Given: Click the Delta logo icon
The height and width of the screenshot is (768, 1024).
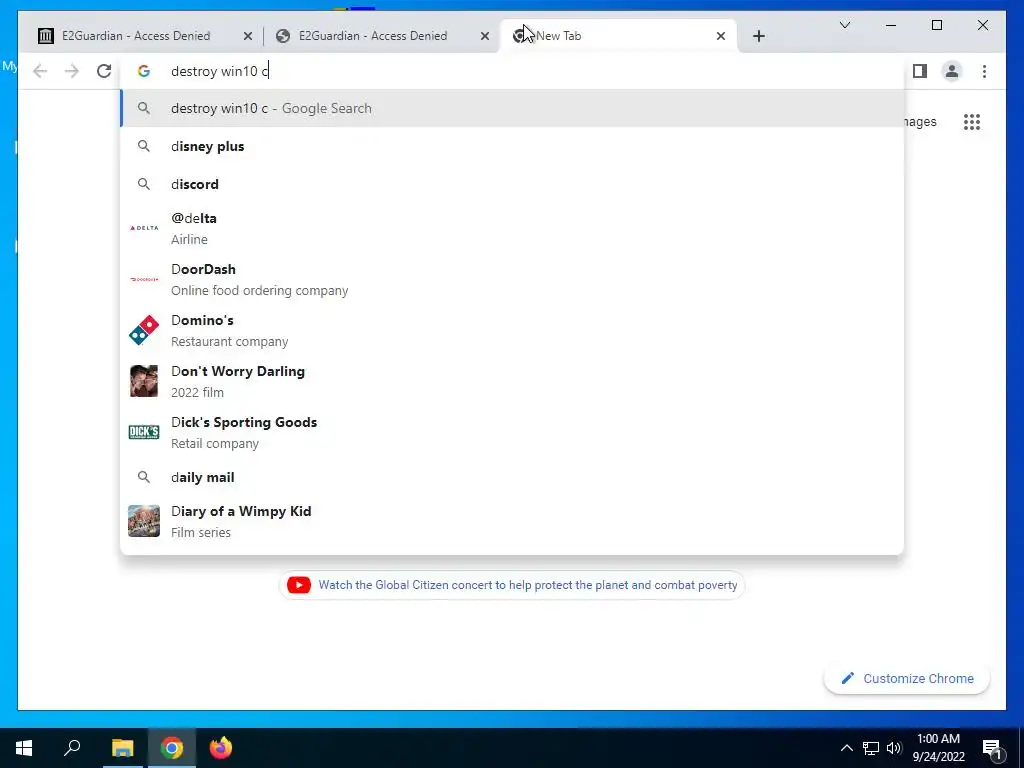Looking at the screenshot, I should (144, 228).
